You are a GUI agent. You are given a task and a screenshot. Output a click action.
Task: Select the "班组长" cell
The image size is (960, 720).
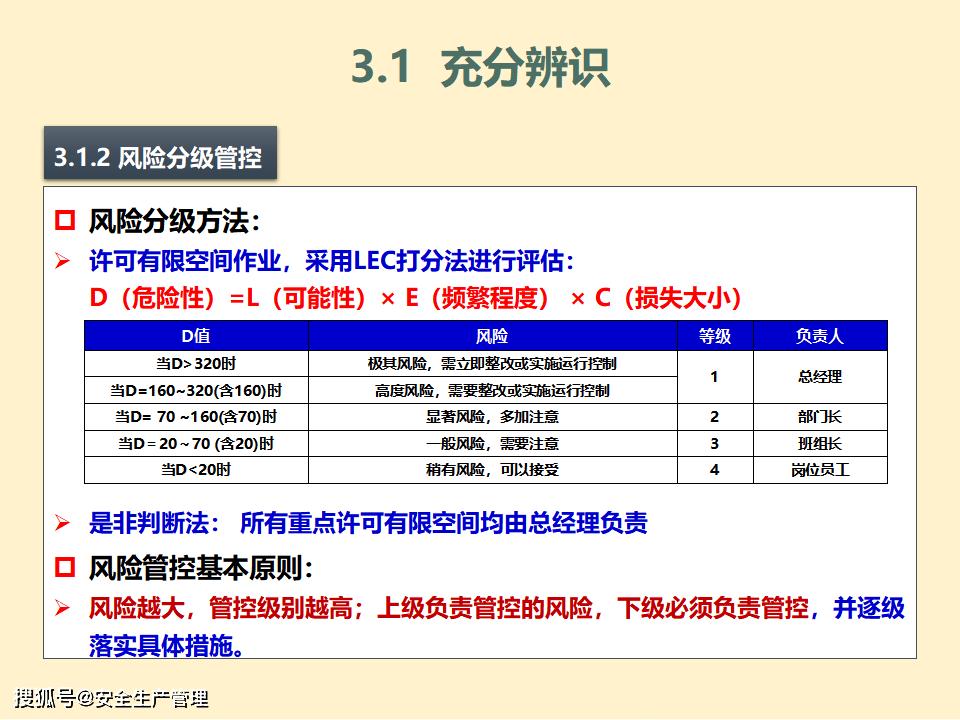pos(820,444)
